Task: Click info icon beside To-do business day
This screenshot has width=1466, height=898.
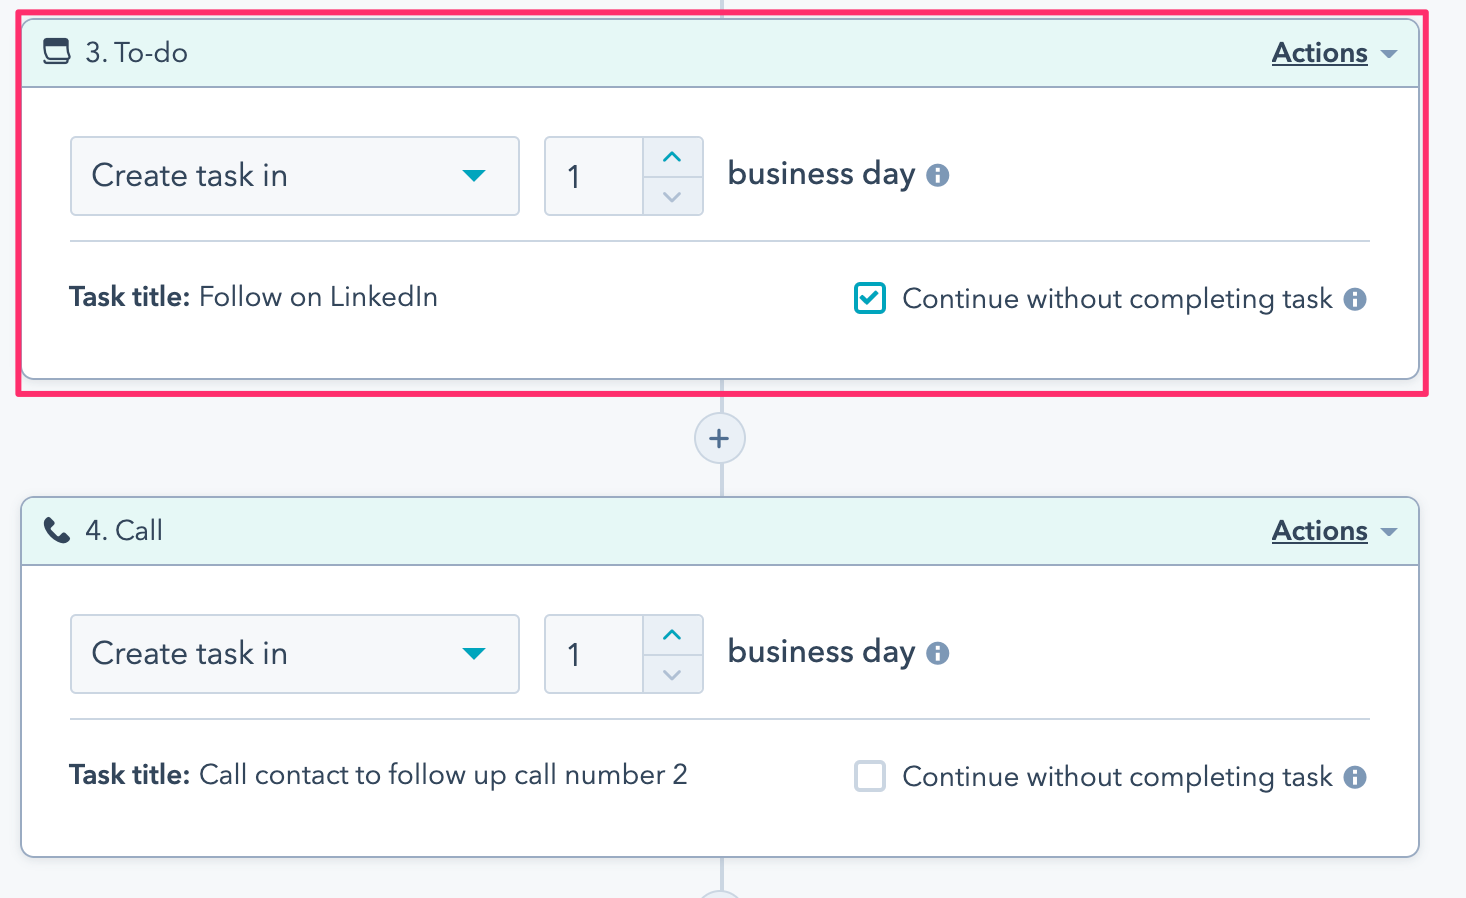Action: pos(937,176)
